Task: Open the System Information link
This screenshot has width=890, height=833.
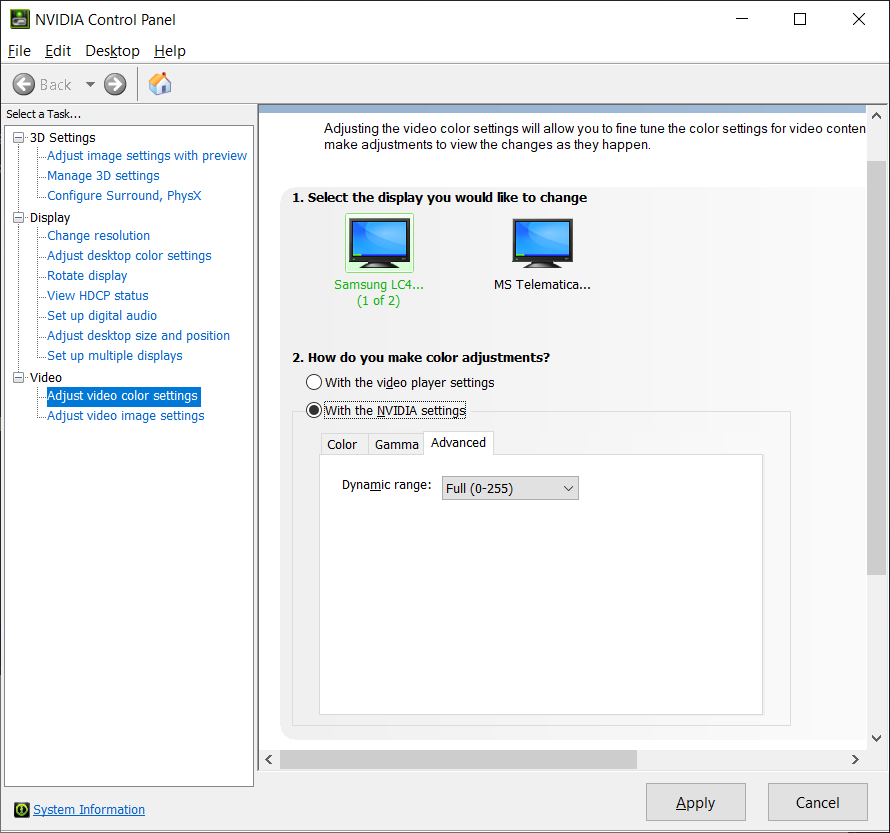Action: (x=89, y=810)
